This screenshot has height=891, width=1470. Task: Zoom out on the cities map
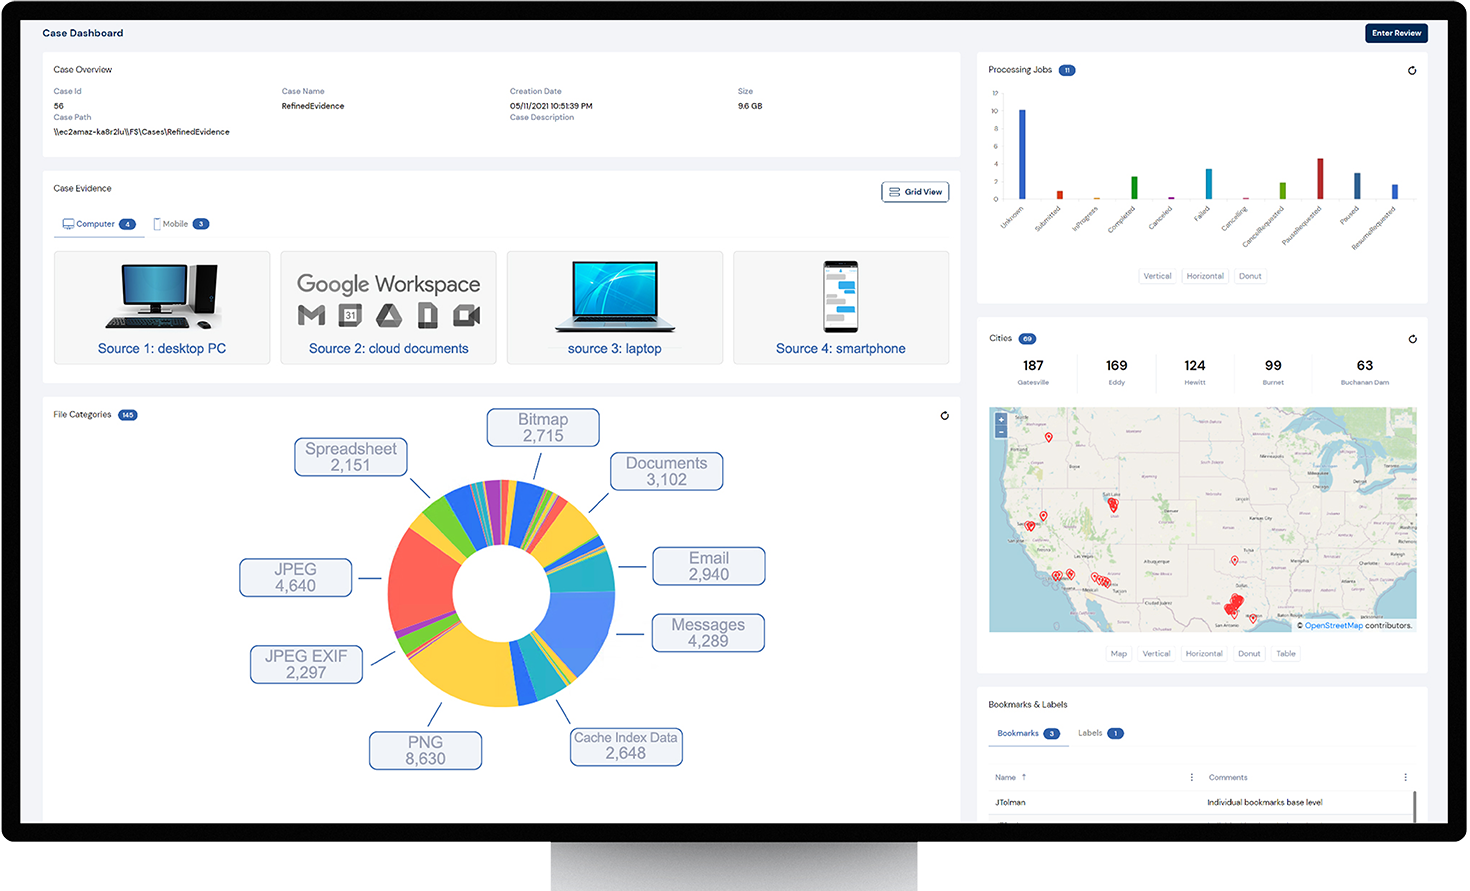click(1000, 433)
